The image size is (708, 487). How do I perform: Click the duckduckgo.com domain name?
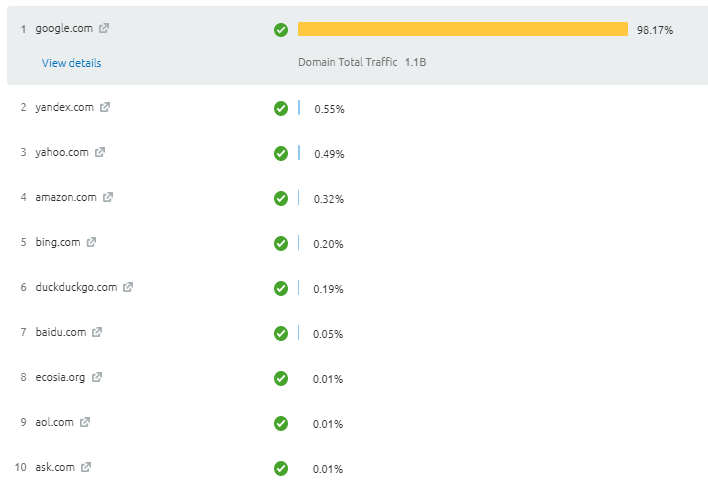76,287
